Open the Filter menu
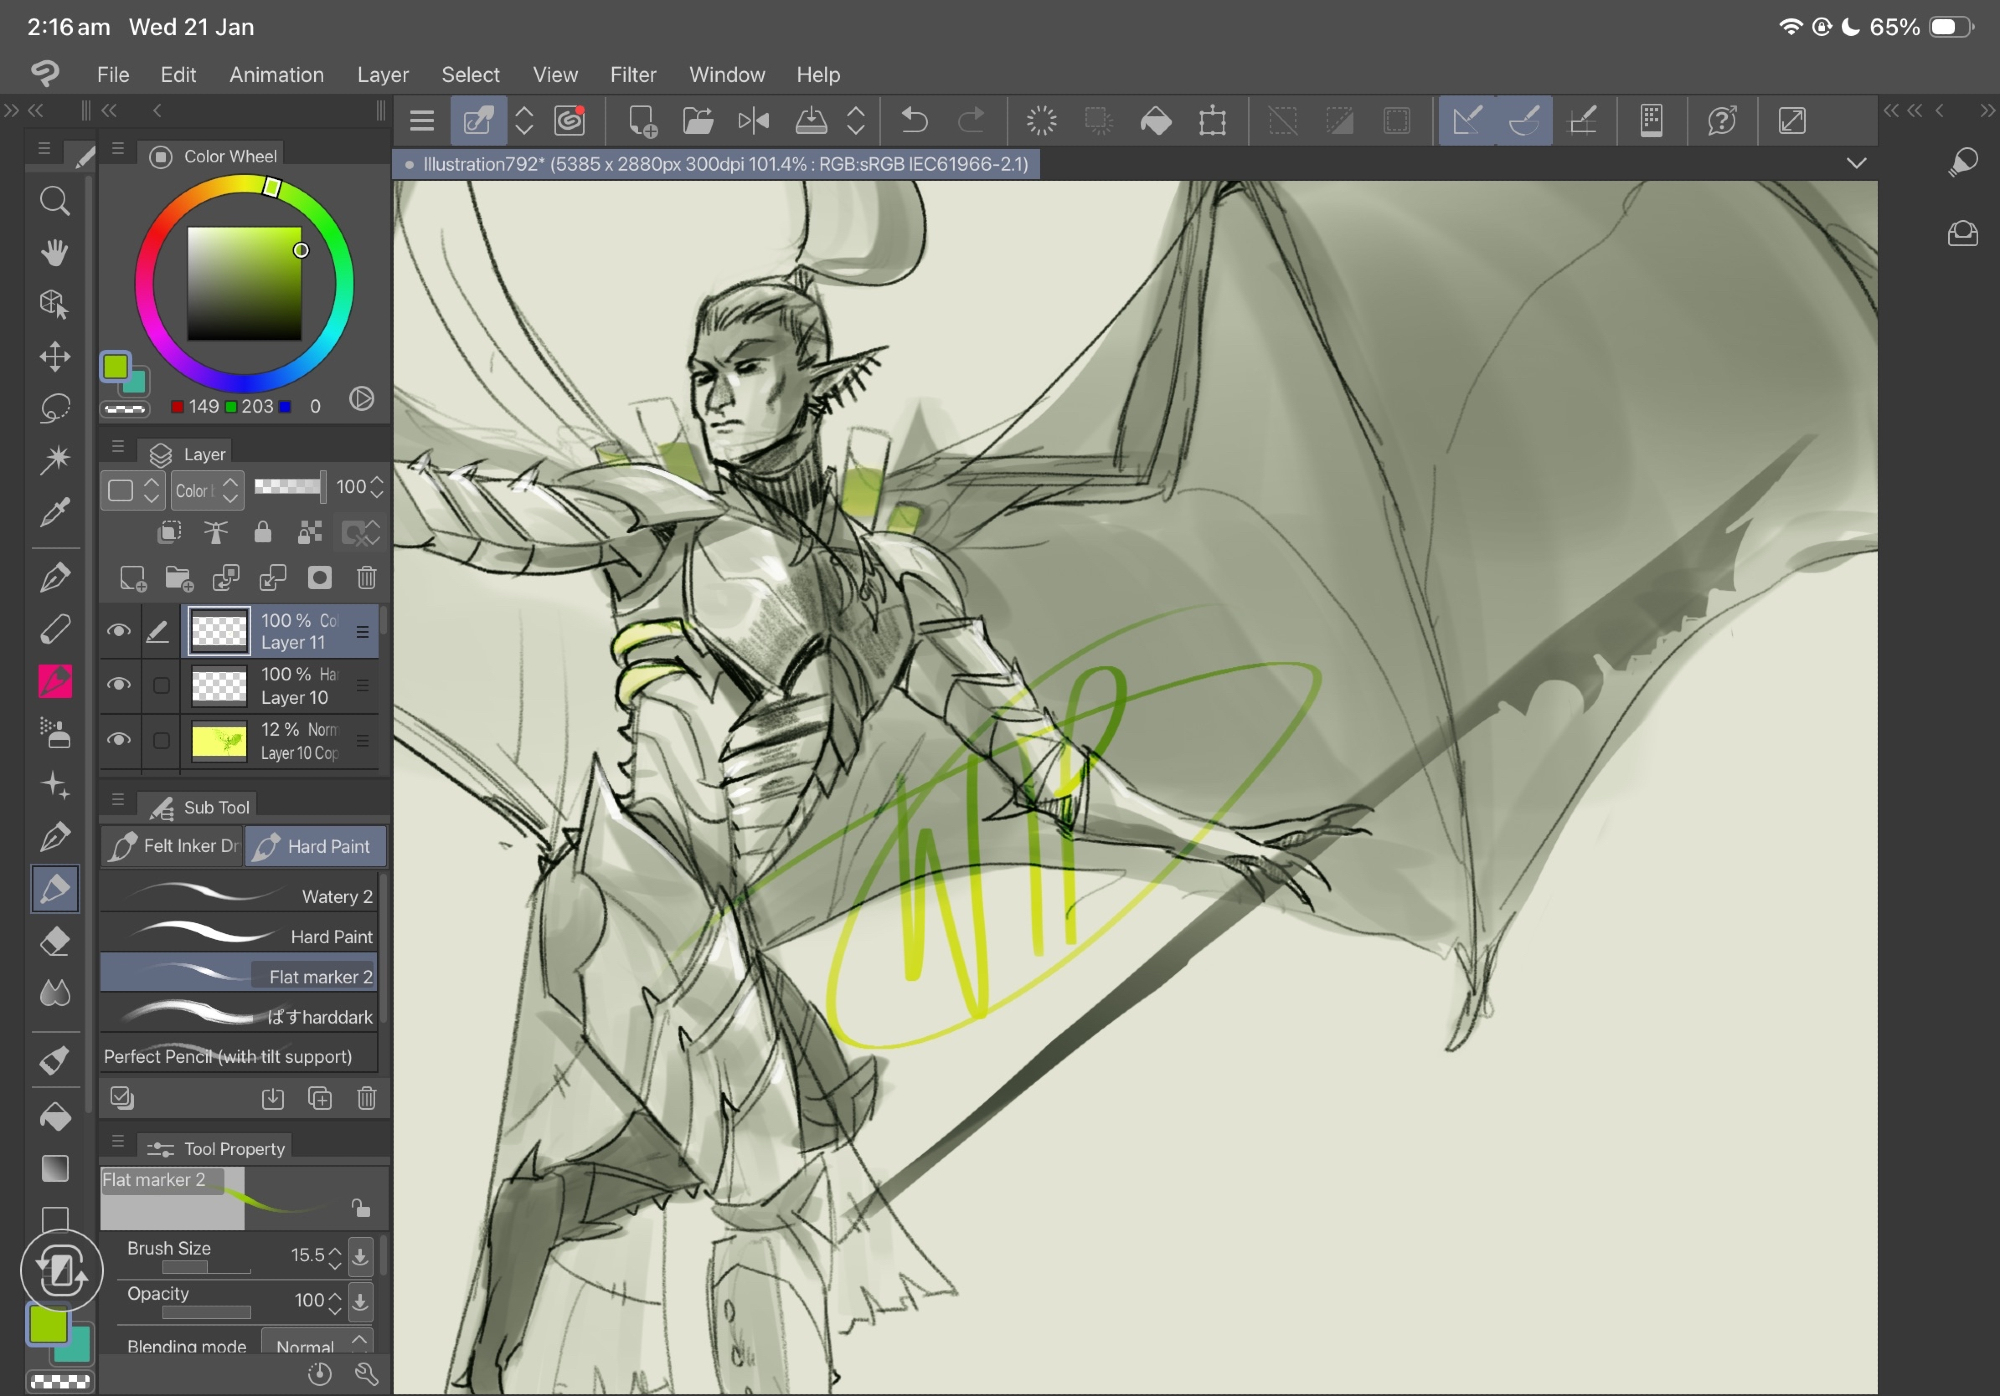This screenshot has width=2000, height=1396. pyautogui.click(x=632, y=75)
